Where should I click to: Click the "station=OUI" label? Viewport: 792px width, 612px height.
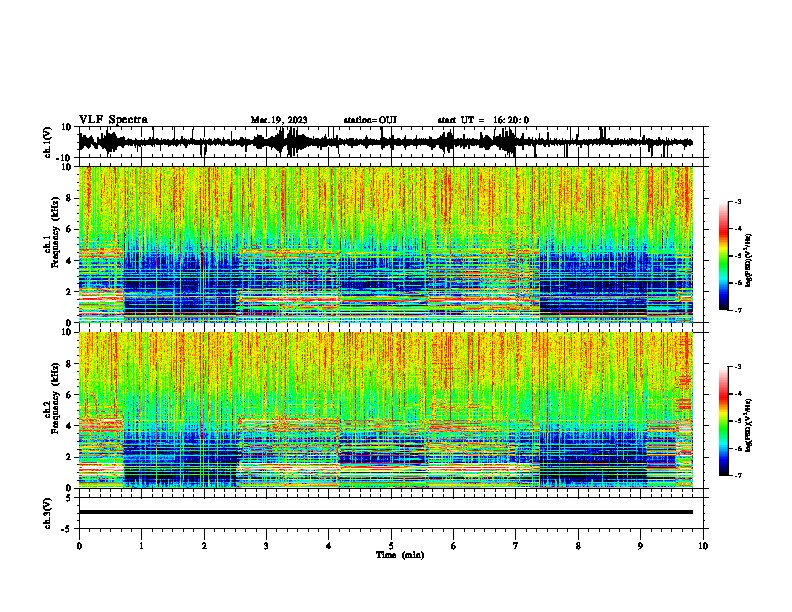point(370,120)
